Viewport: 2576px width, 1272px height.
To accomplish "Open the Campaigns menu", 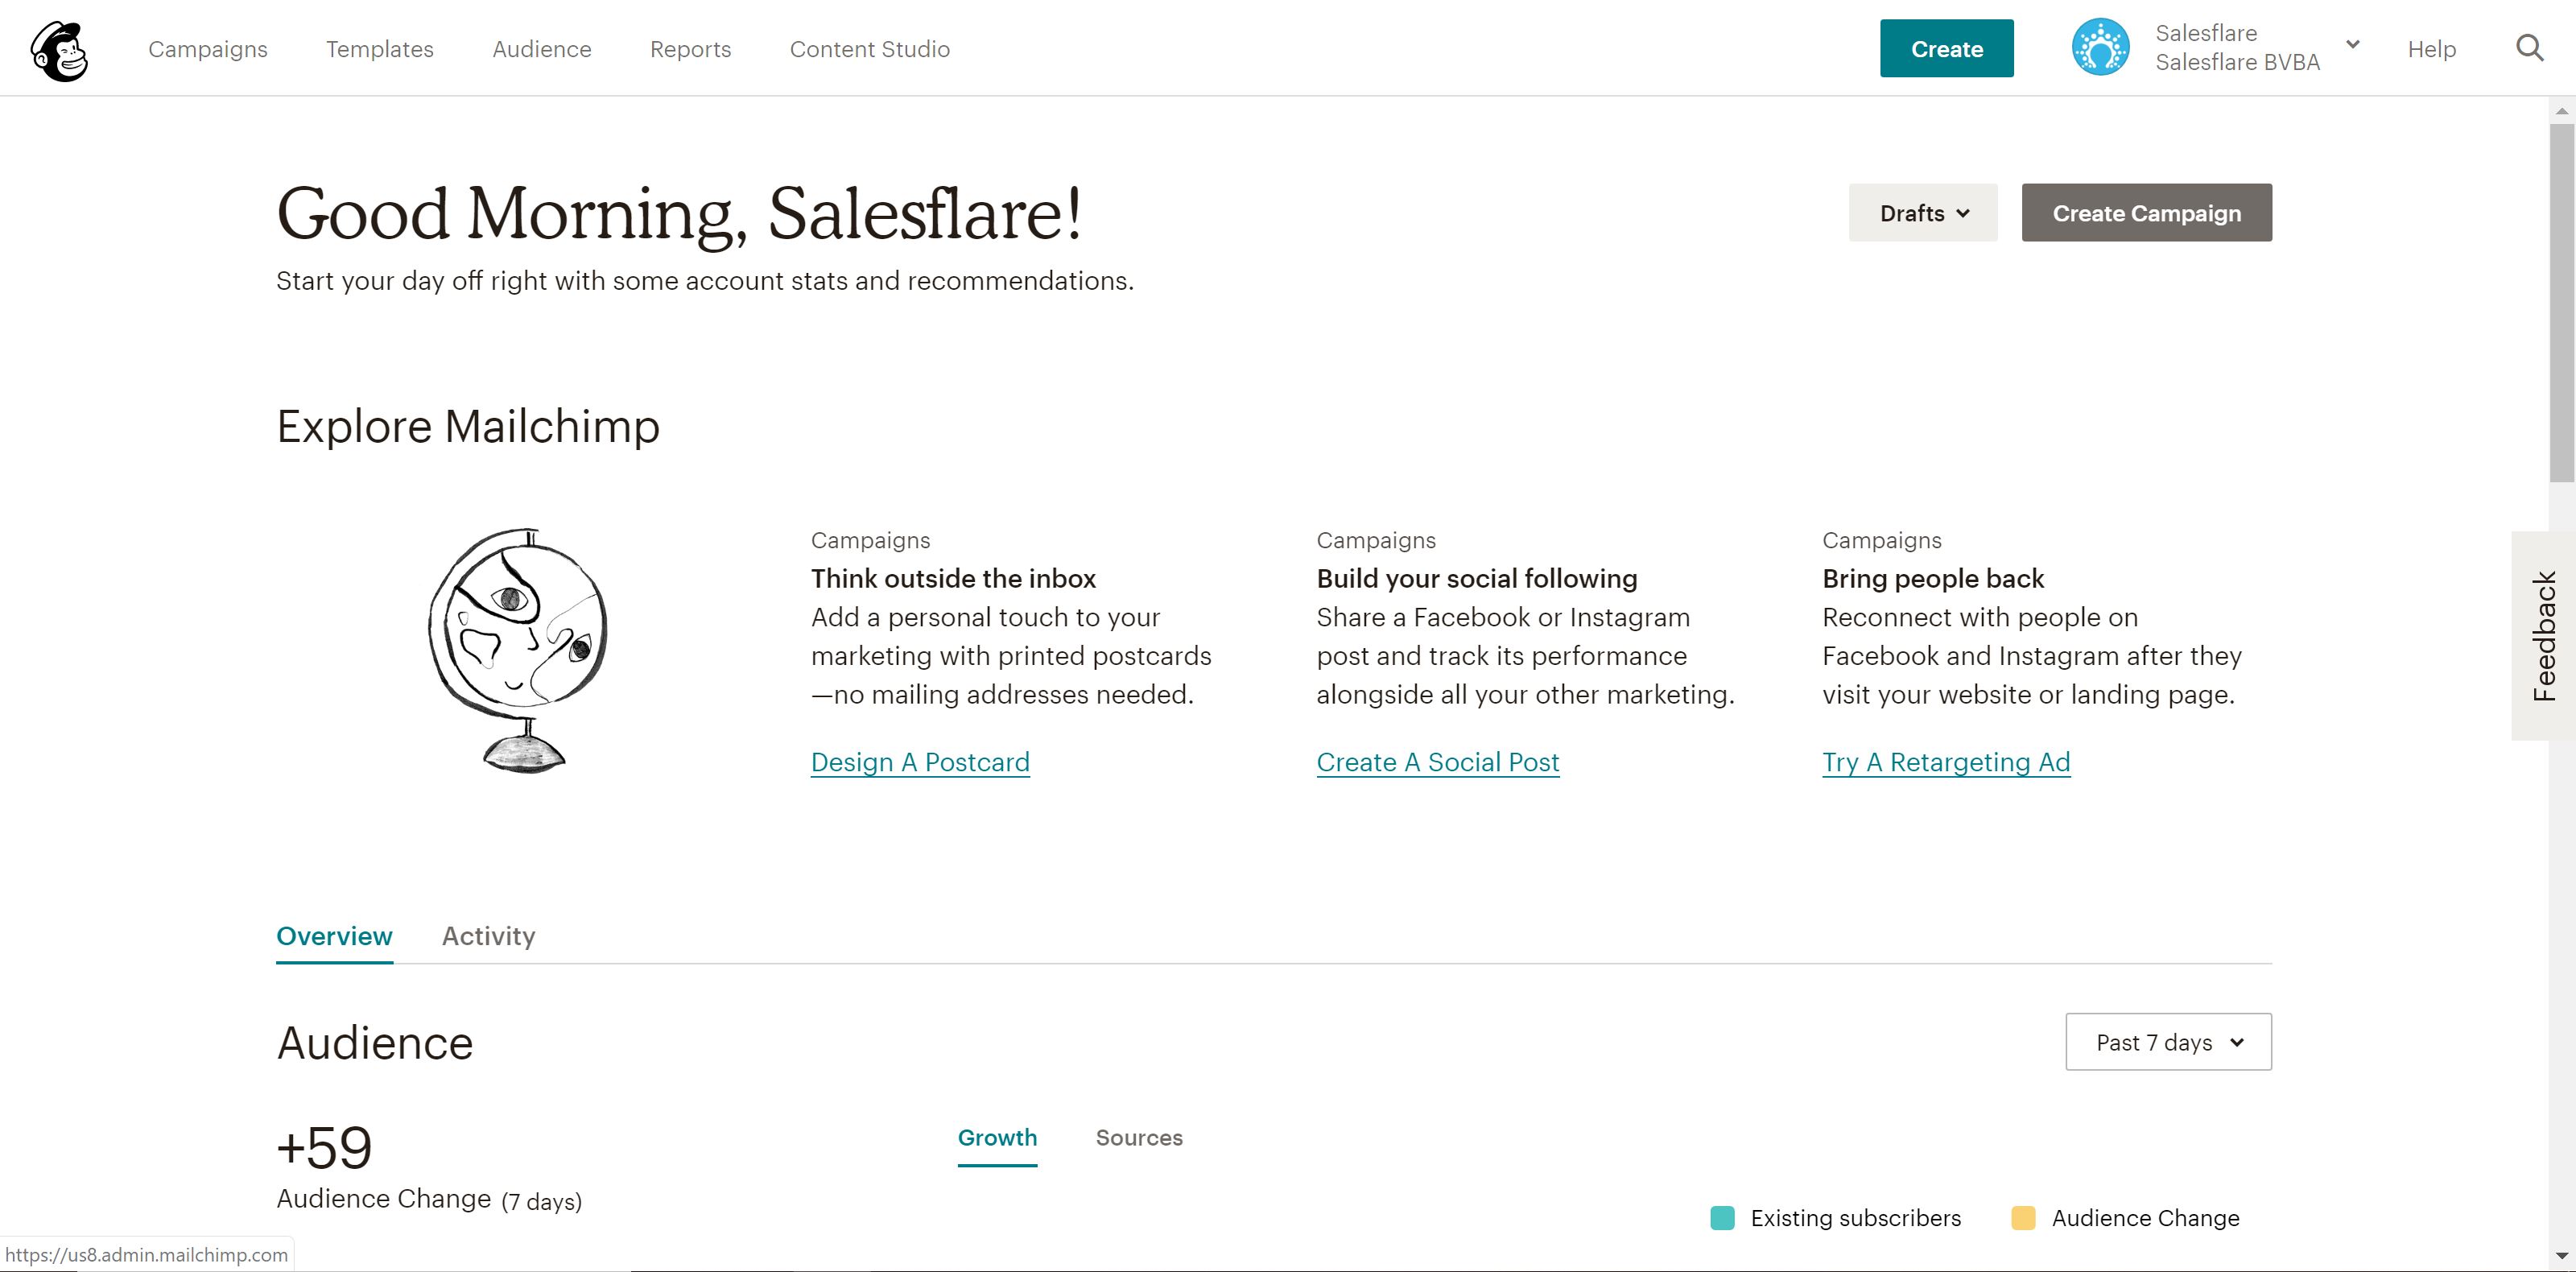I will 208,48.
